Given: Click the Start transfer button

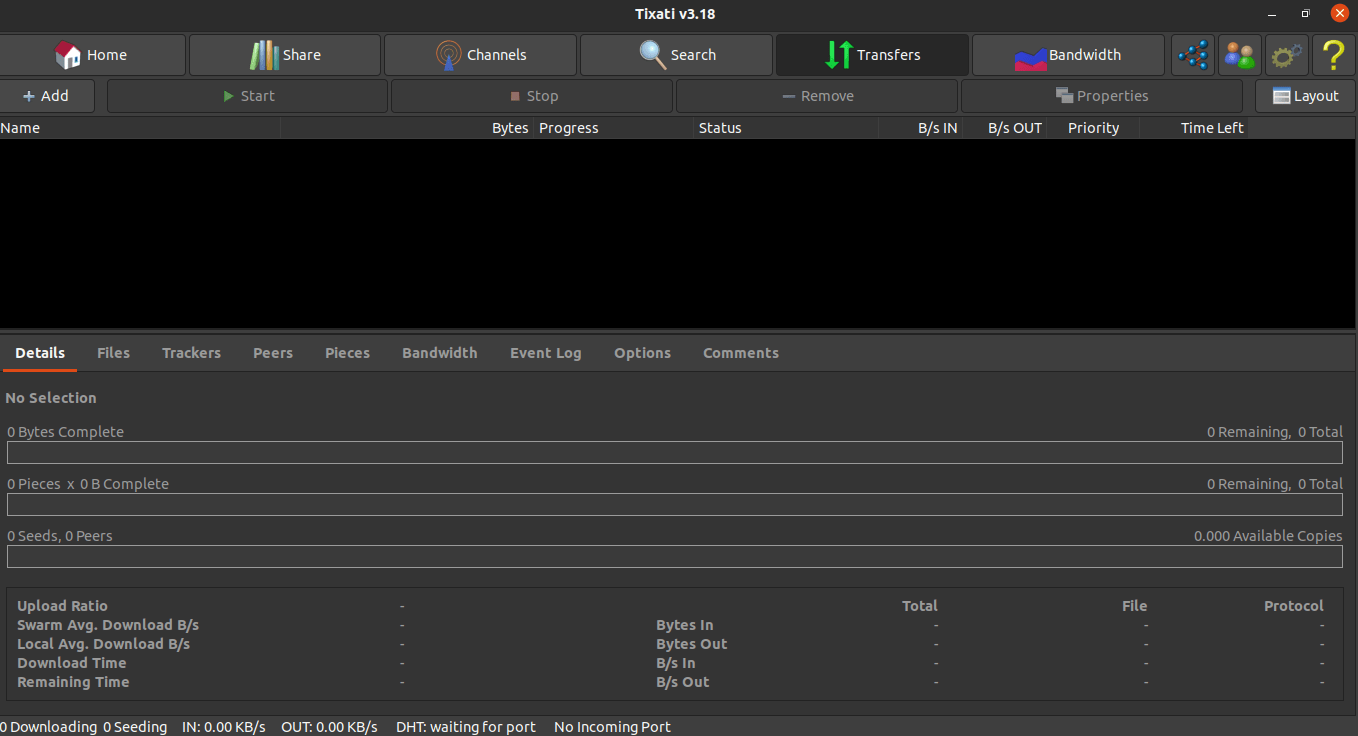Looking at the screenshot, I should 247,96.
